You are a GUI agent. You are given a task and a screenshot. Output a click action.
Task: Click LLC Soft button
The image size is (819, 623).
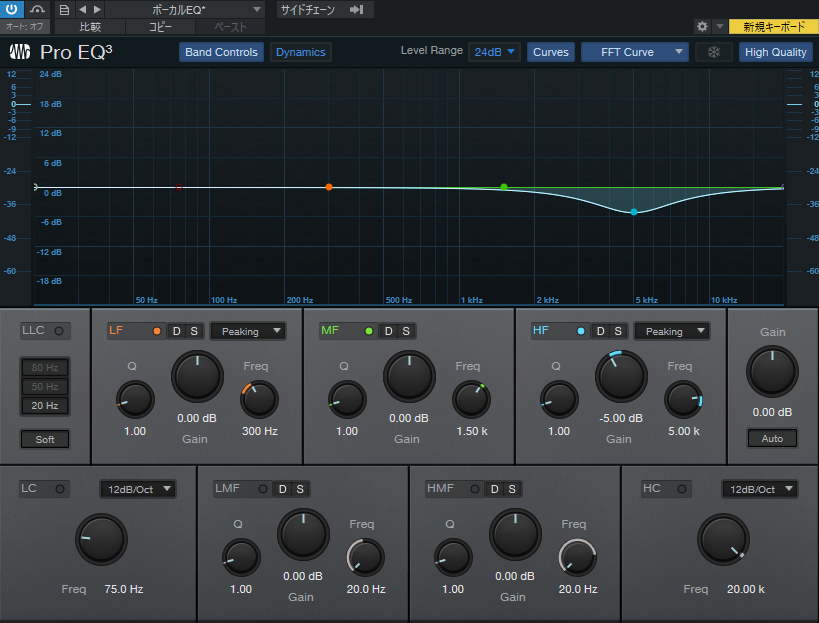[x=45, y=439]
